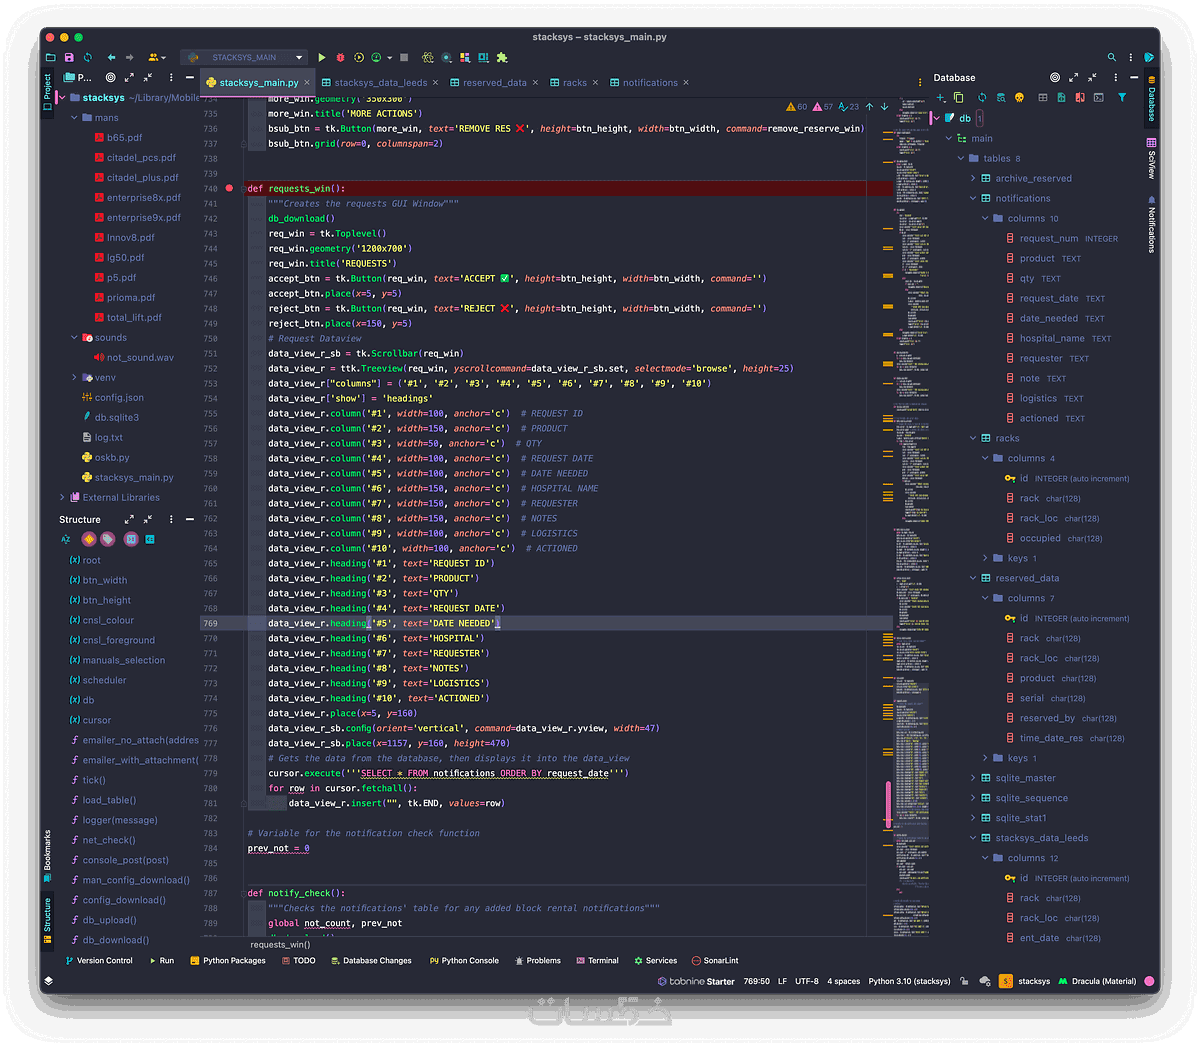This screenshot has height=1047, width=1200.
Task: Toggle the Notifications side tool window
Action: 1151,224
